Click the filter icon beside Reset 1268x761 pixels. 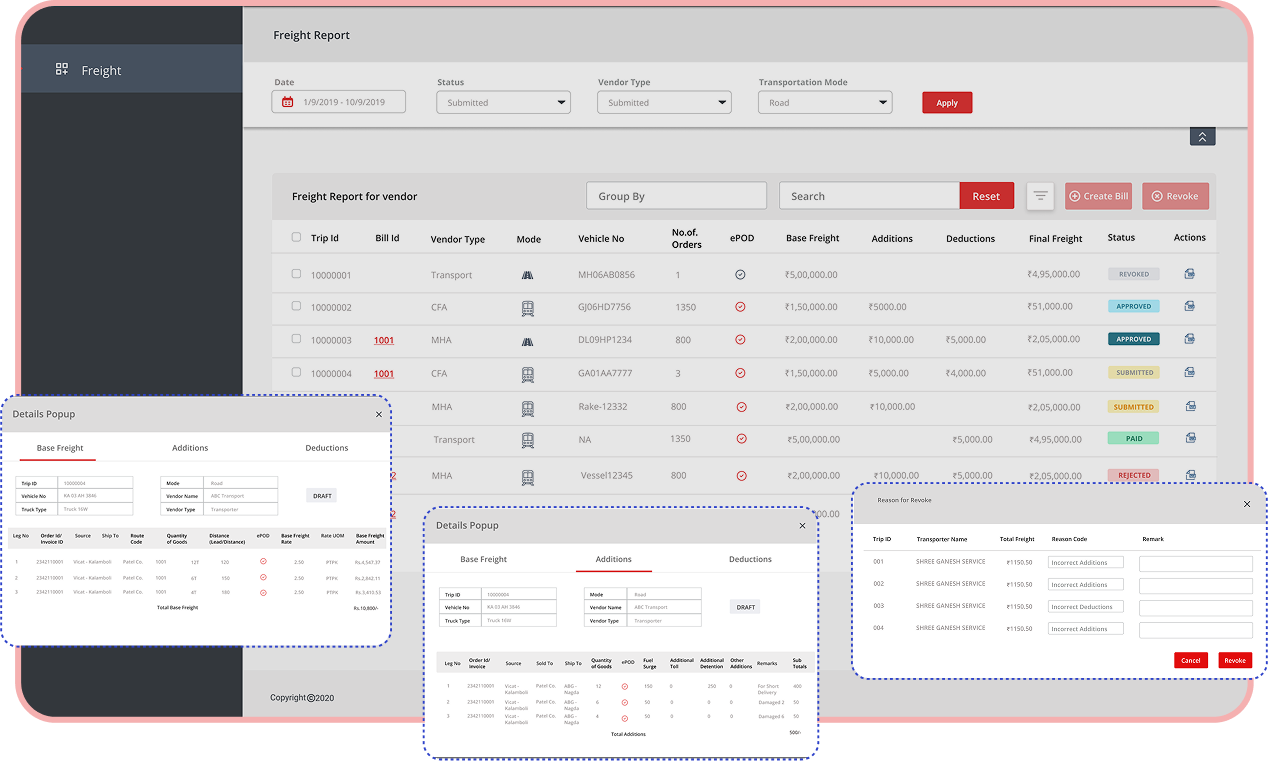[1040, 196]
